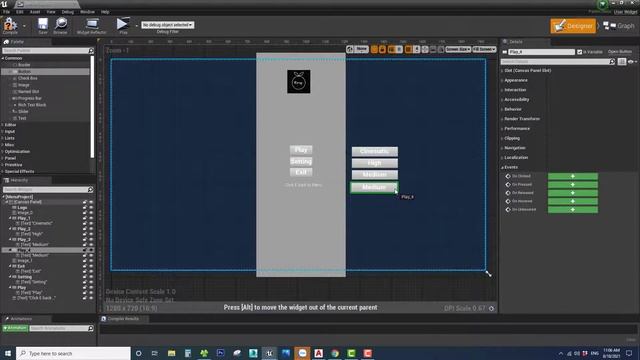Add a new Animation
The width and height of the screenshot is (640, 360).
(x=15, y=328)
